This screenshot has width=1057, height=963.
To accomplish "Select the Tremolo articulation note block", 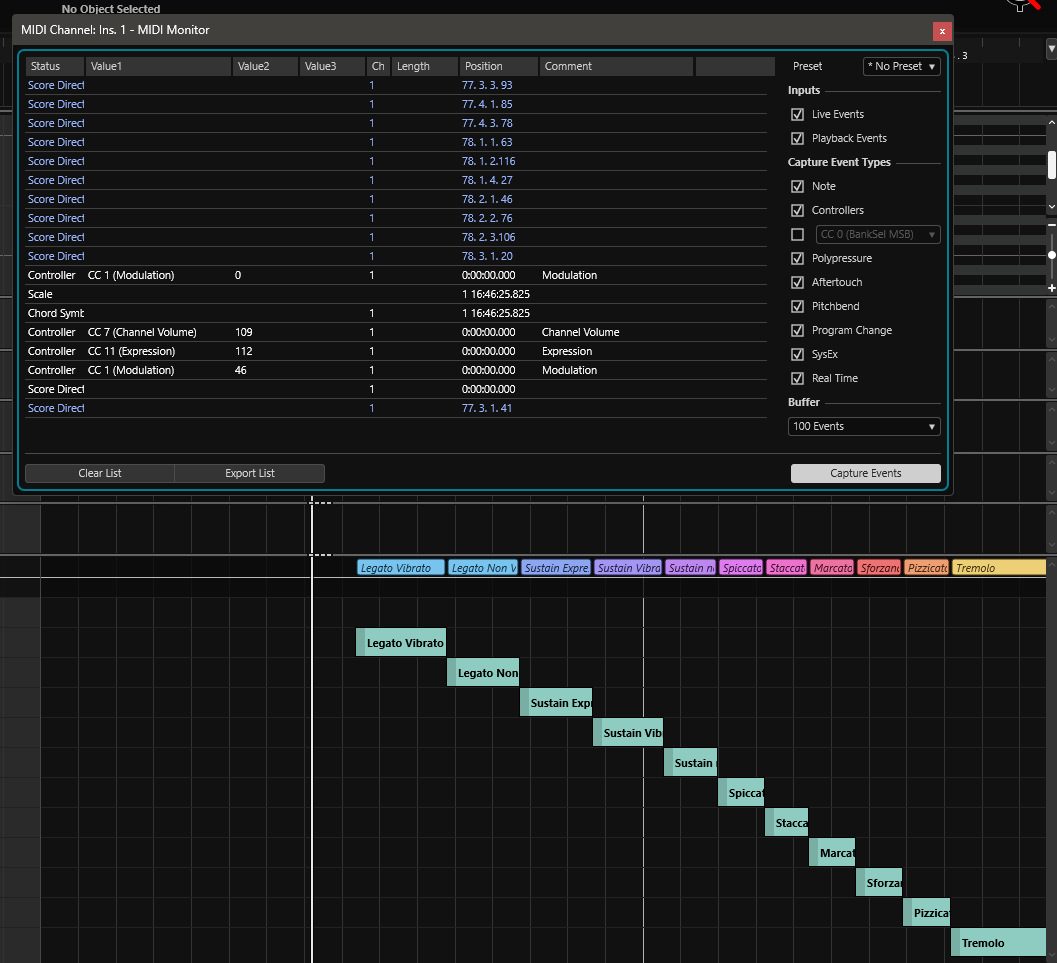I will [998, 943].
